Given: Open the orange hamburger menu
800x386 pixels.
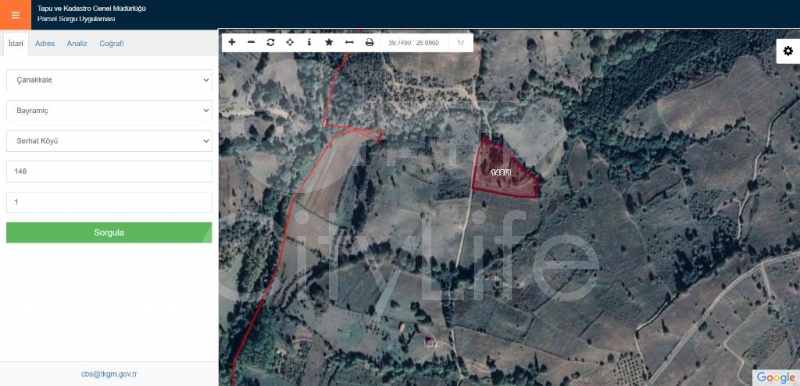Looking at the screenshot, I should [x=15, y=15].
